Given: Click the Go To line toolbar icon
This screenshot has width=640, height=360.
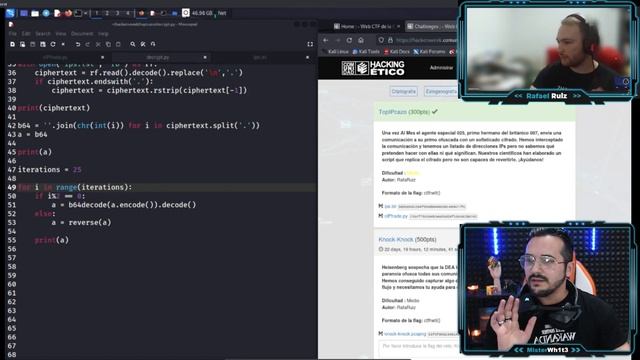Looking at the screenshot, I should [153, 44].
